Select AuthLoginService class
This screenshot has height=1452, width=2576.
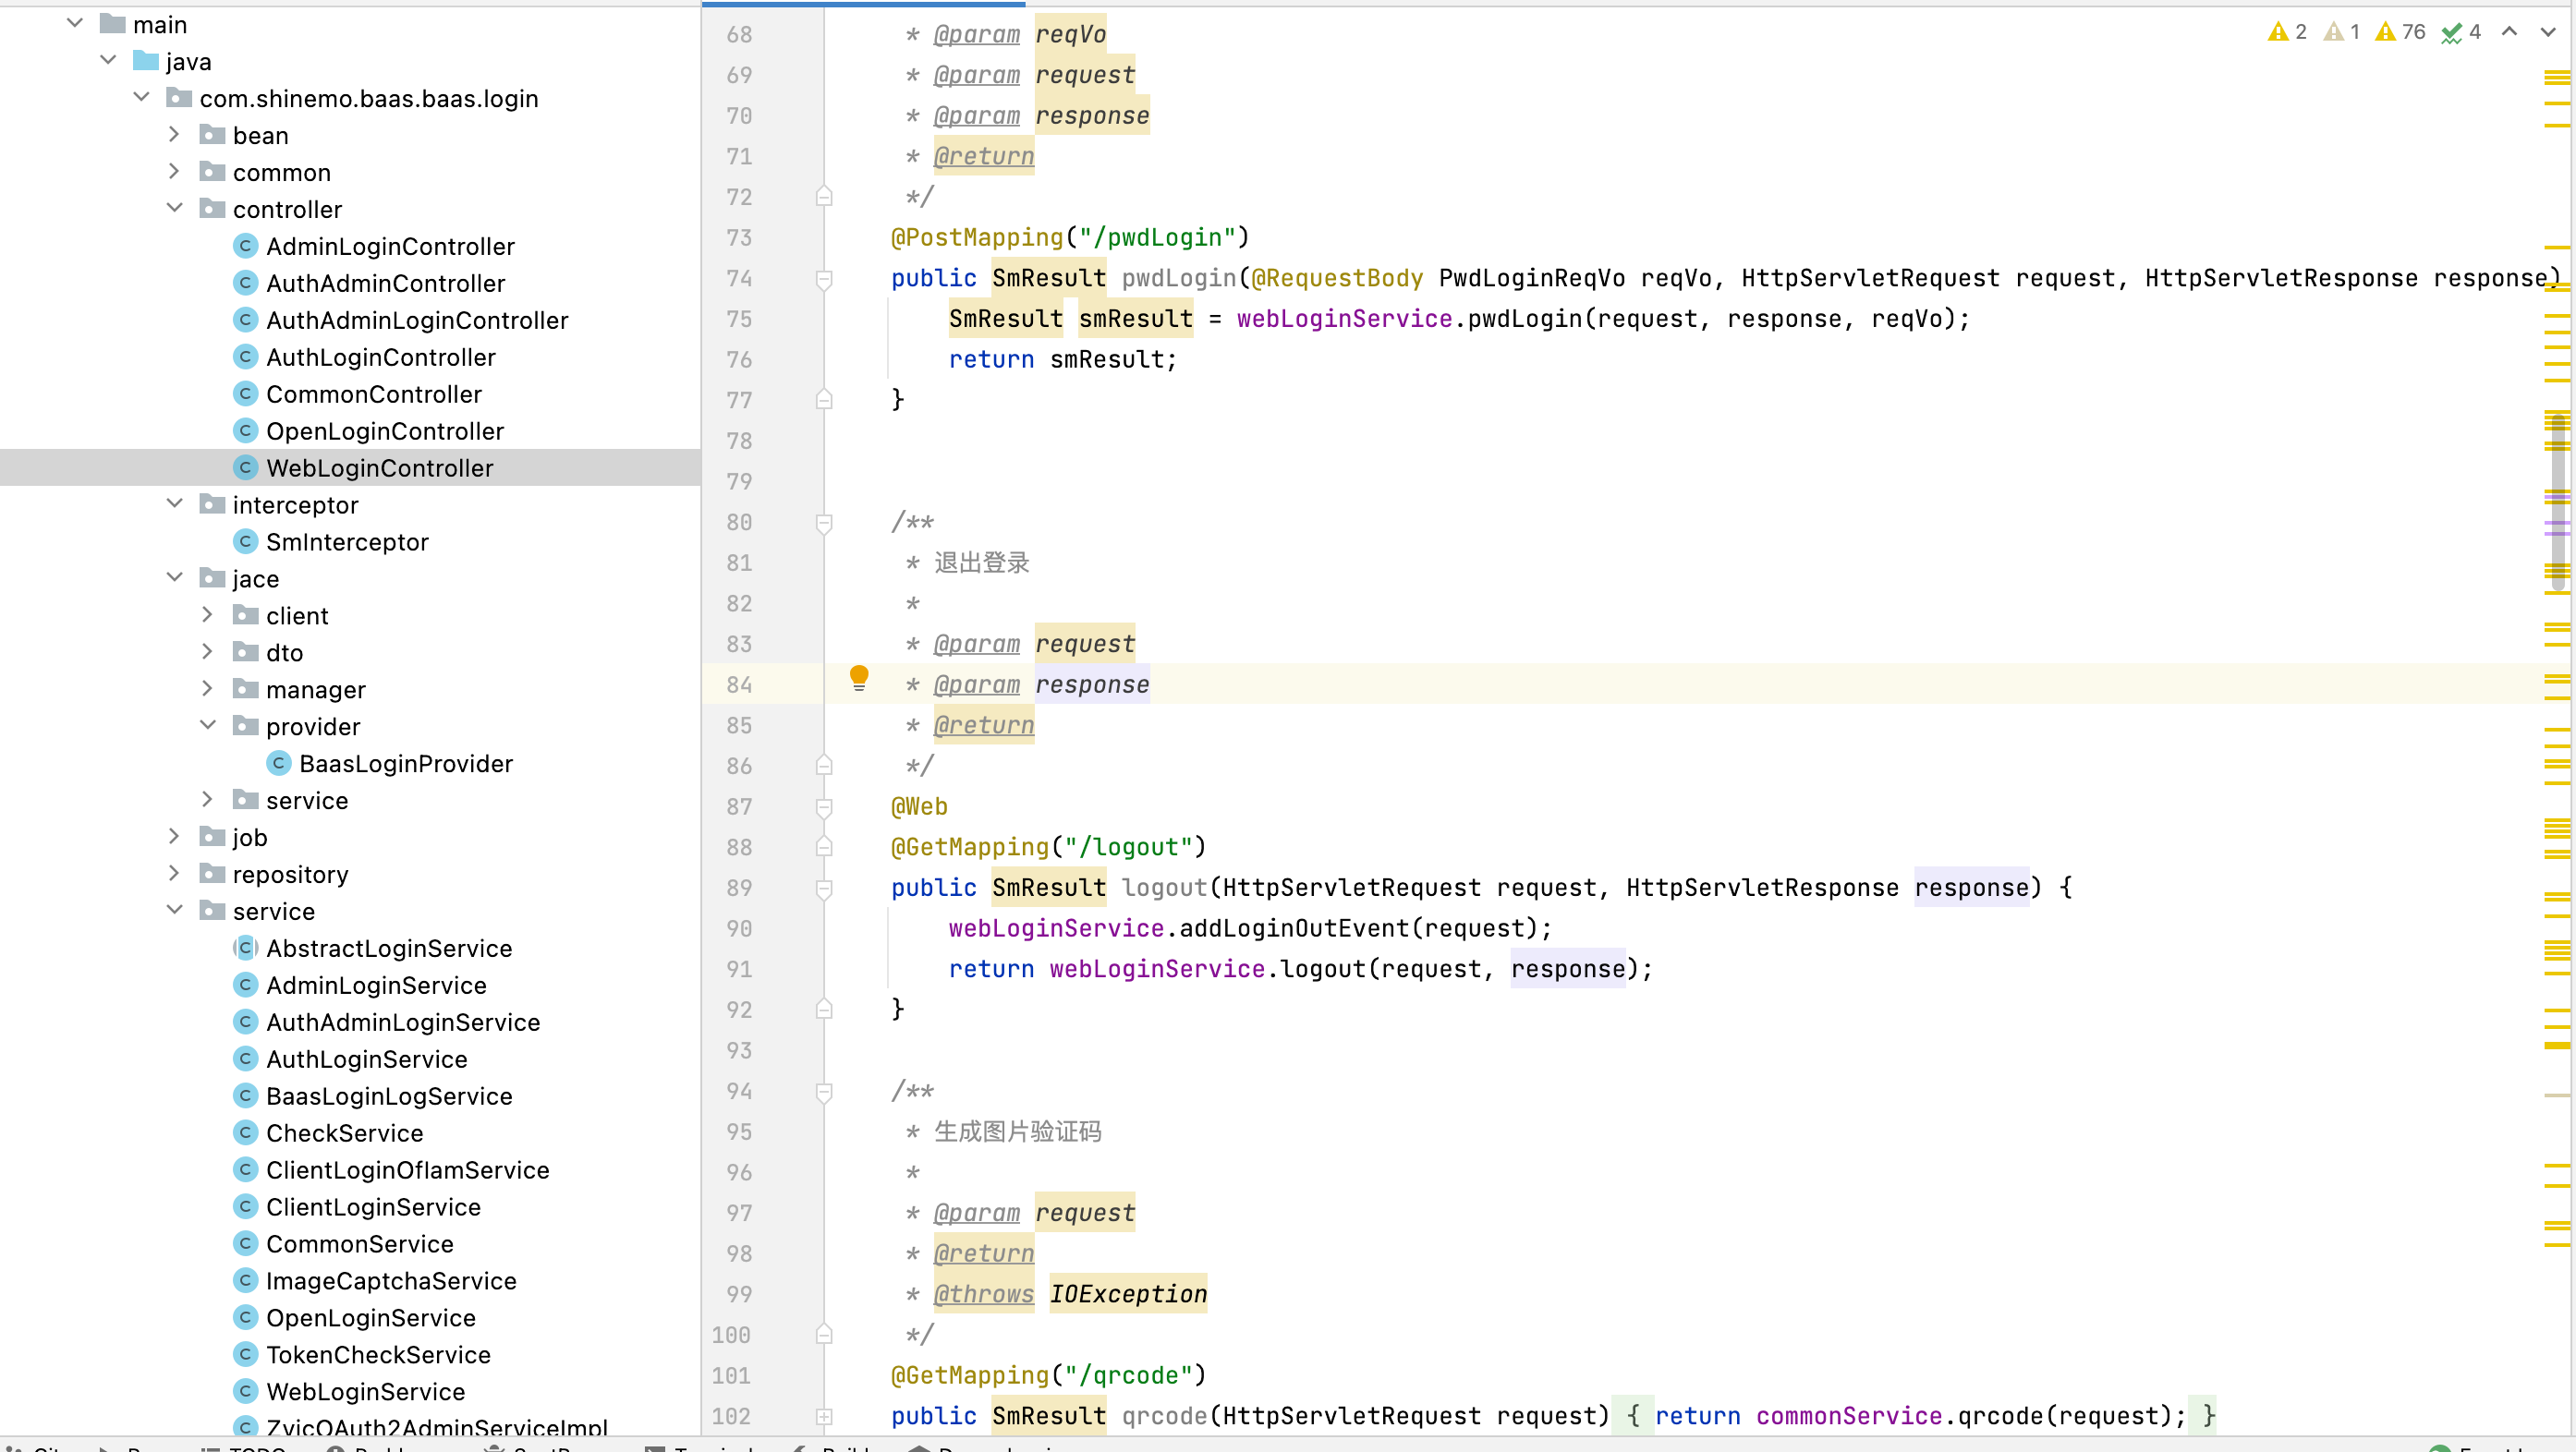click(366, 1059)
